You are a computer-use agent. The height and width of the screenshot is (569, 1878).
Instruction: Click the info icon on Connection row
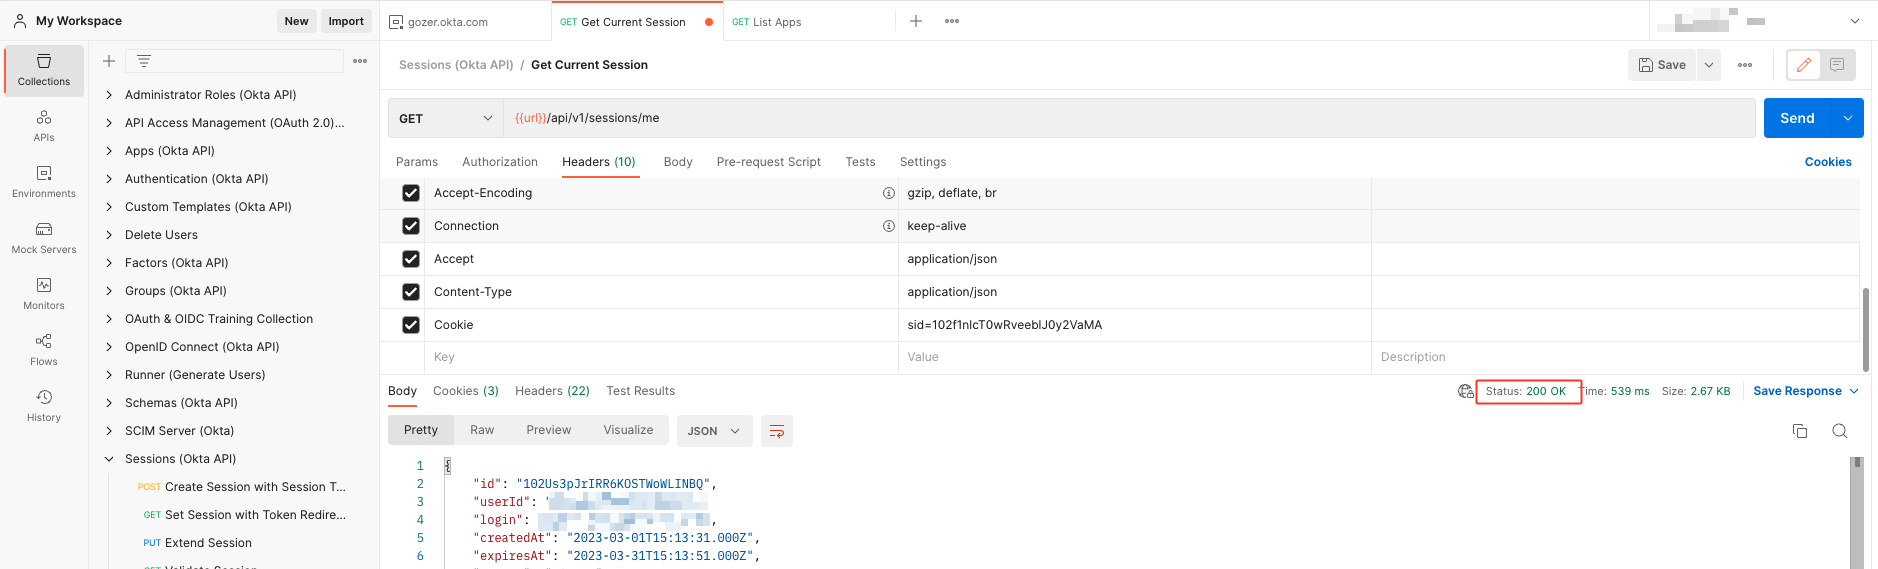888,226
